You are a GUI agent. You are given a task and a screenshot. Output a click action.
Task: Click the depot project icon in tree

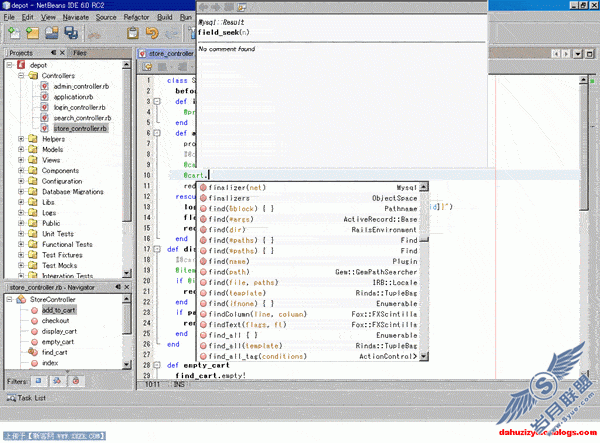click(21, 65)
